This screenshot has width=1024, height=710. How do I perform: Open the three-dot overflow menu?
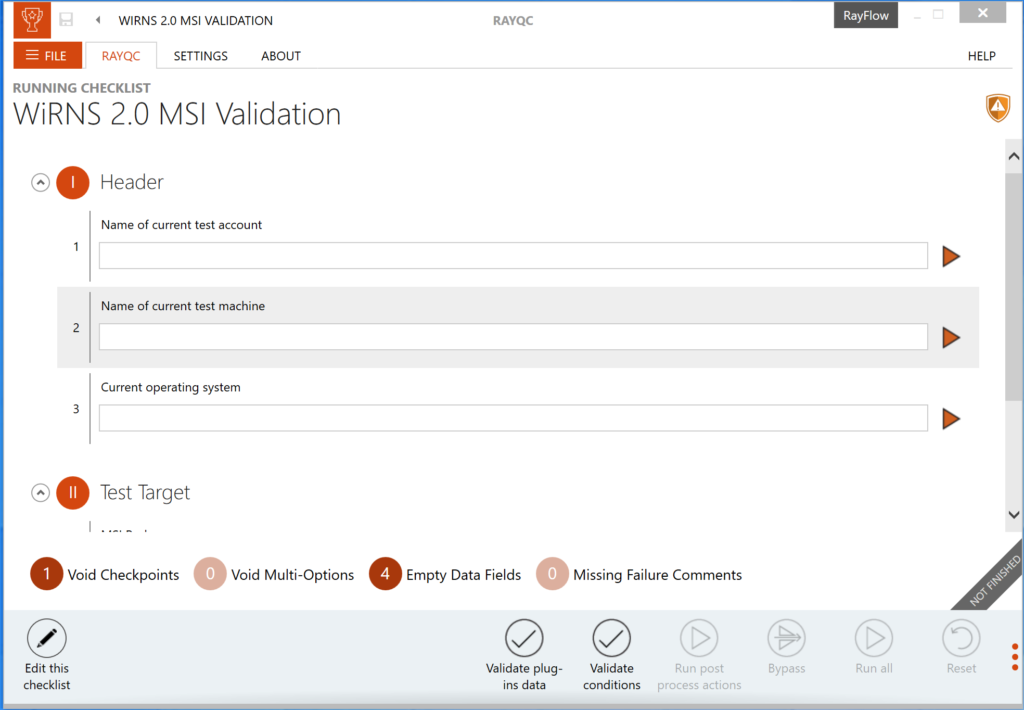coord(1014,656)
